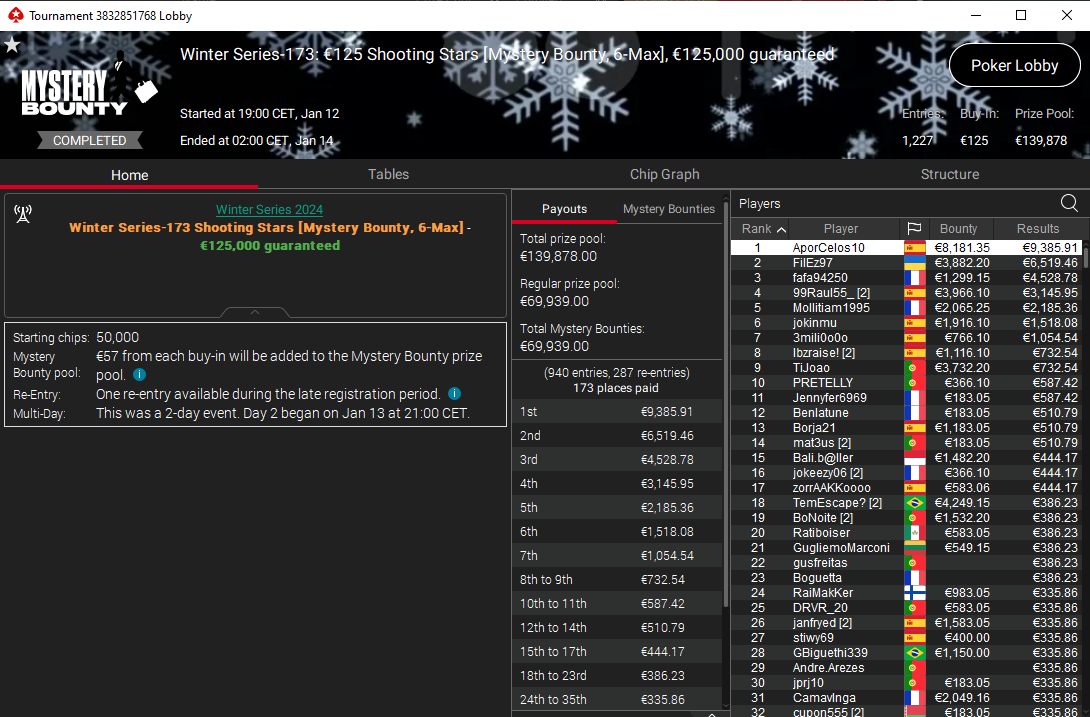Click the Spanish flag next to AporCelos10
Screen dimensions: 1090x717
pyautogui.click(x=914, y=248)
